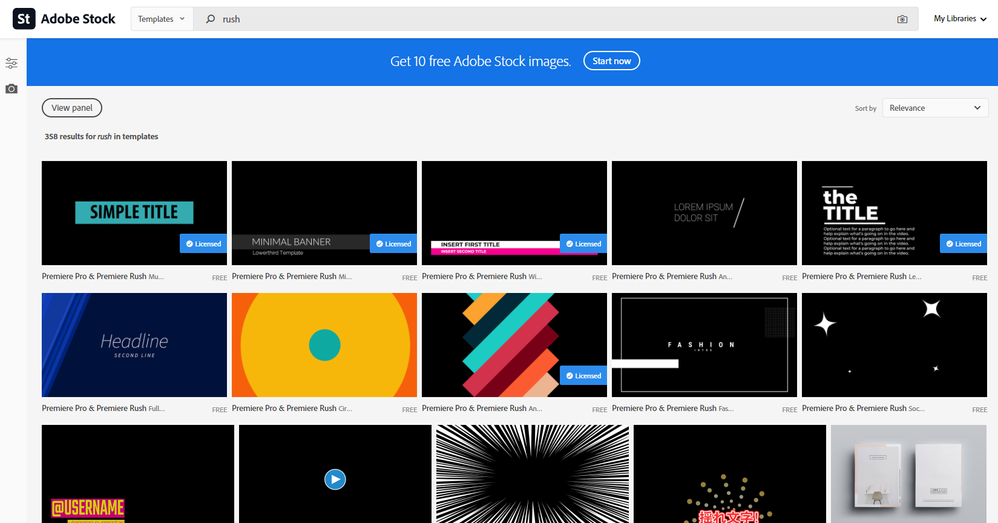The image size is (998, 523).
Task: Click title 'Premiere Pro & Premiere Rush Mu...'
Action: tap(103, 276)
